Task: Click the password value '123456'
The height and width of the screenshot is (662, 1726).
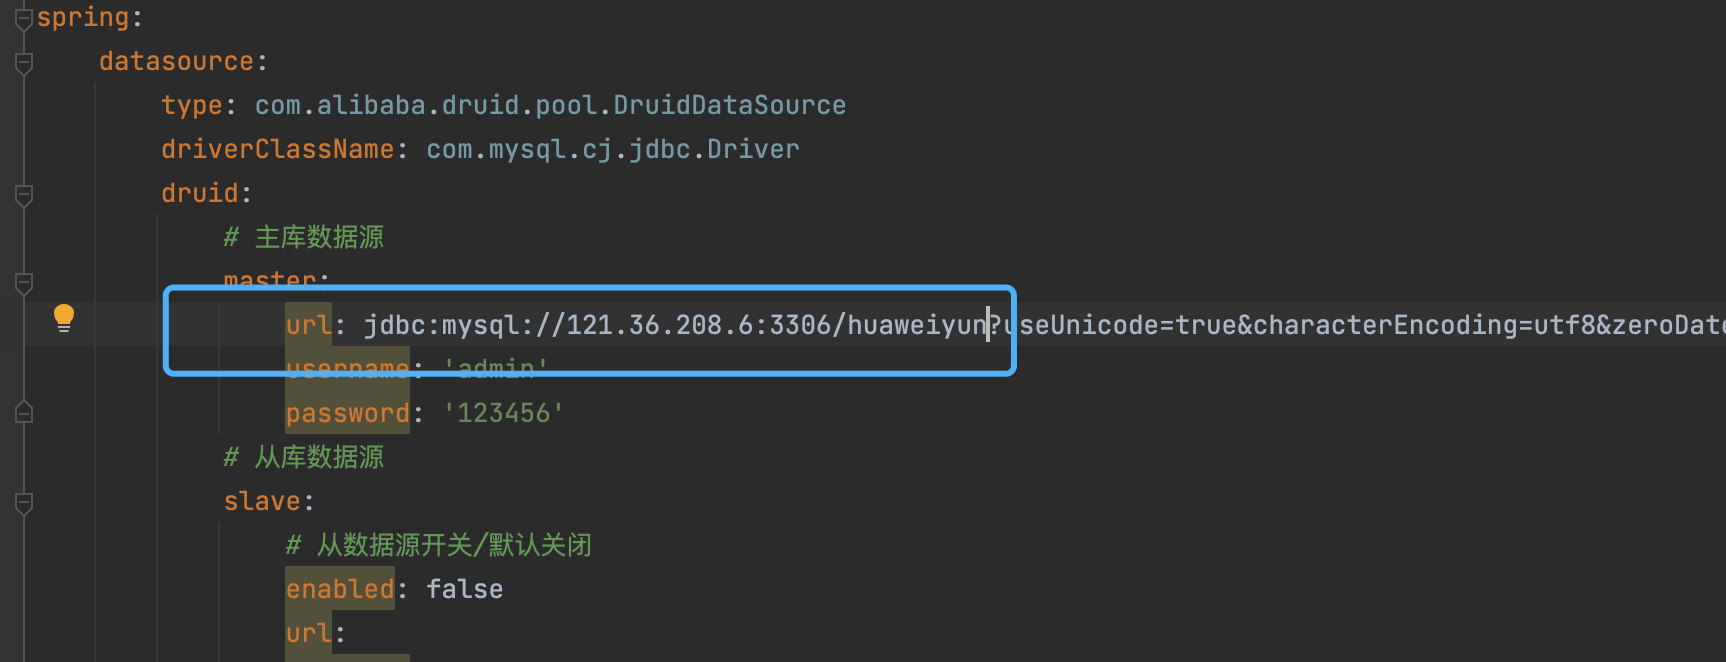Action: coord(503,413)
